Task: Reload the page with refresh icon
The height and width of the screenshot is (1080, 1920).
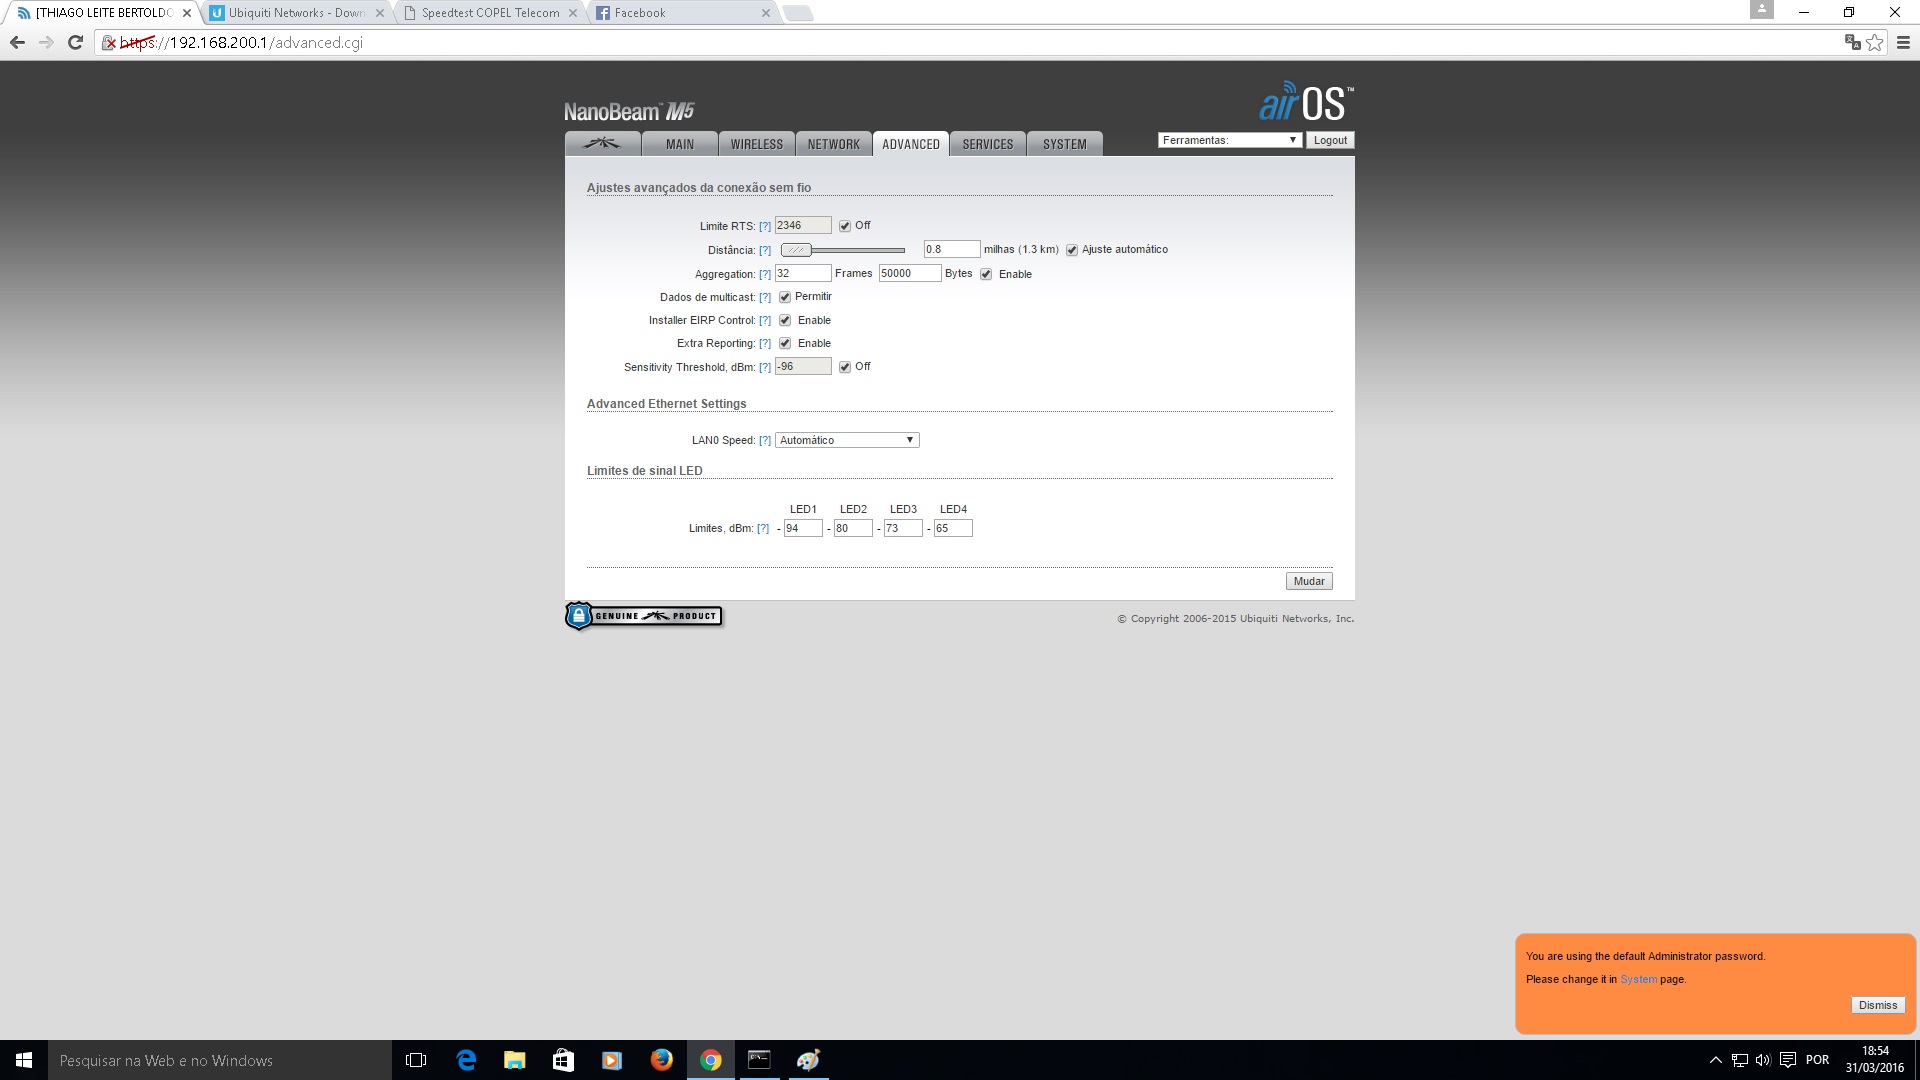Action: pyautogui.click(x=75, y=43)
